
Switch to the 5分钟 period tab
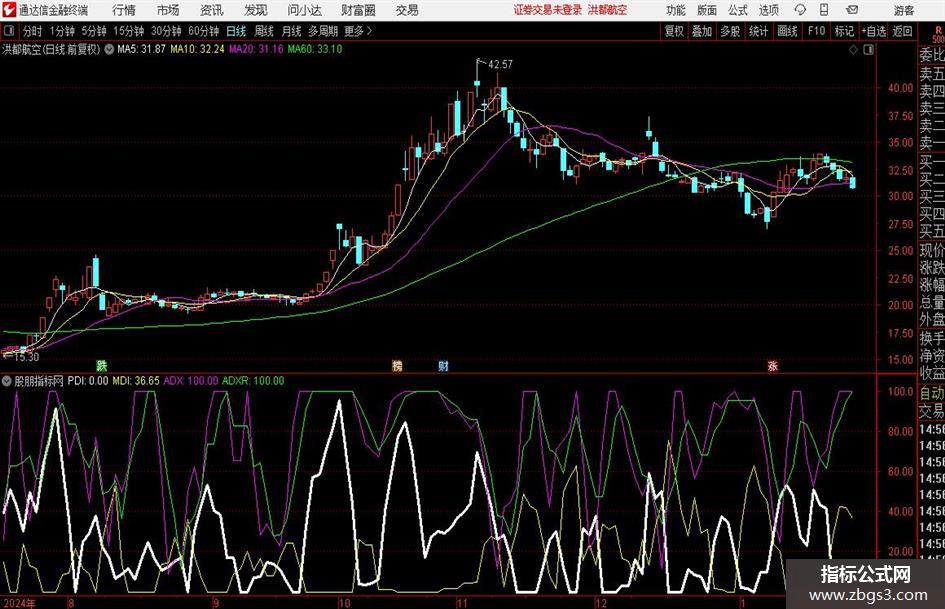[94, 31]
